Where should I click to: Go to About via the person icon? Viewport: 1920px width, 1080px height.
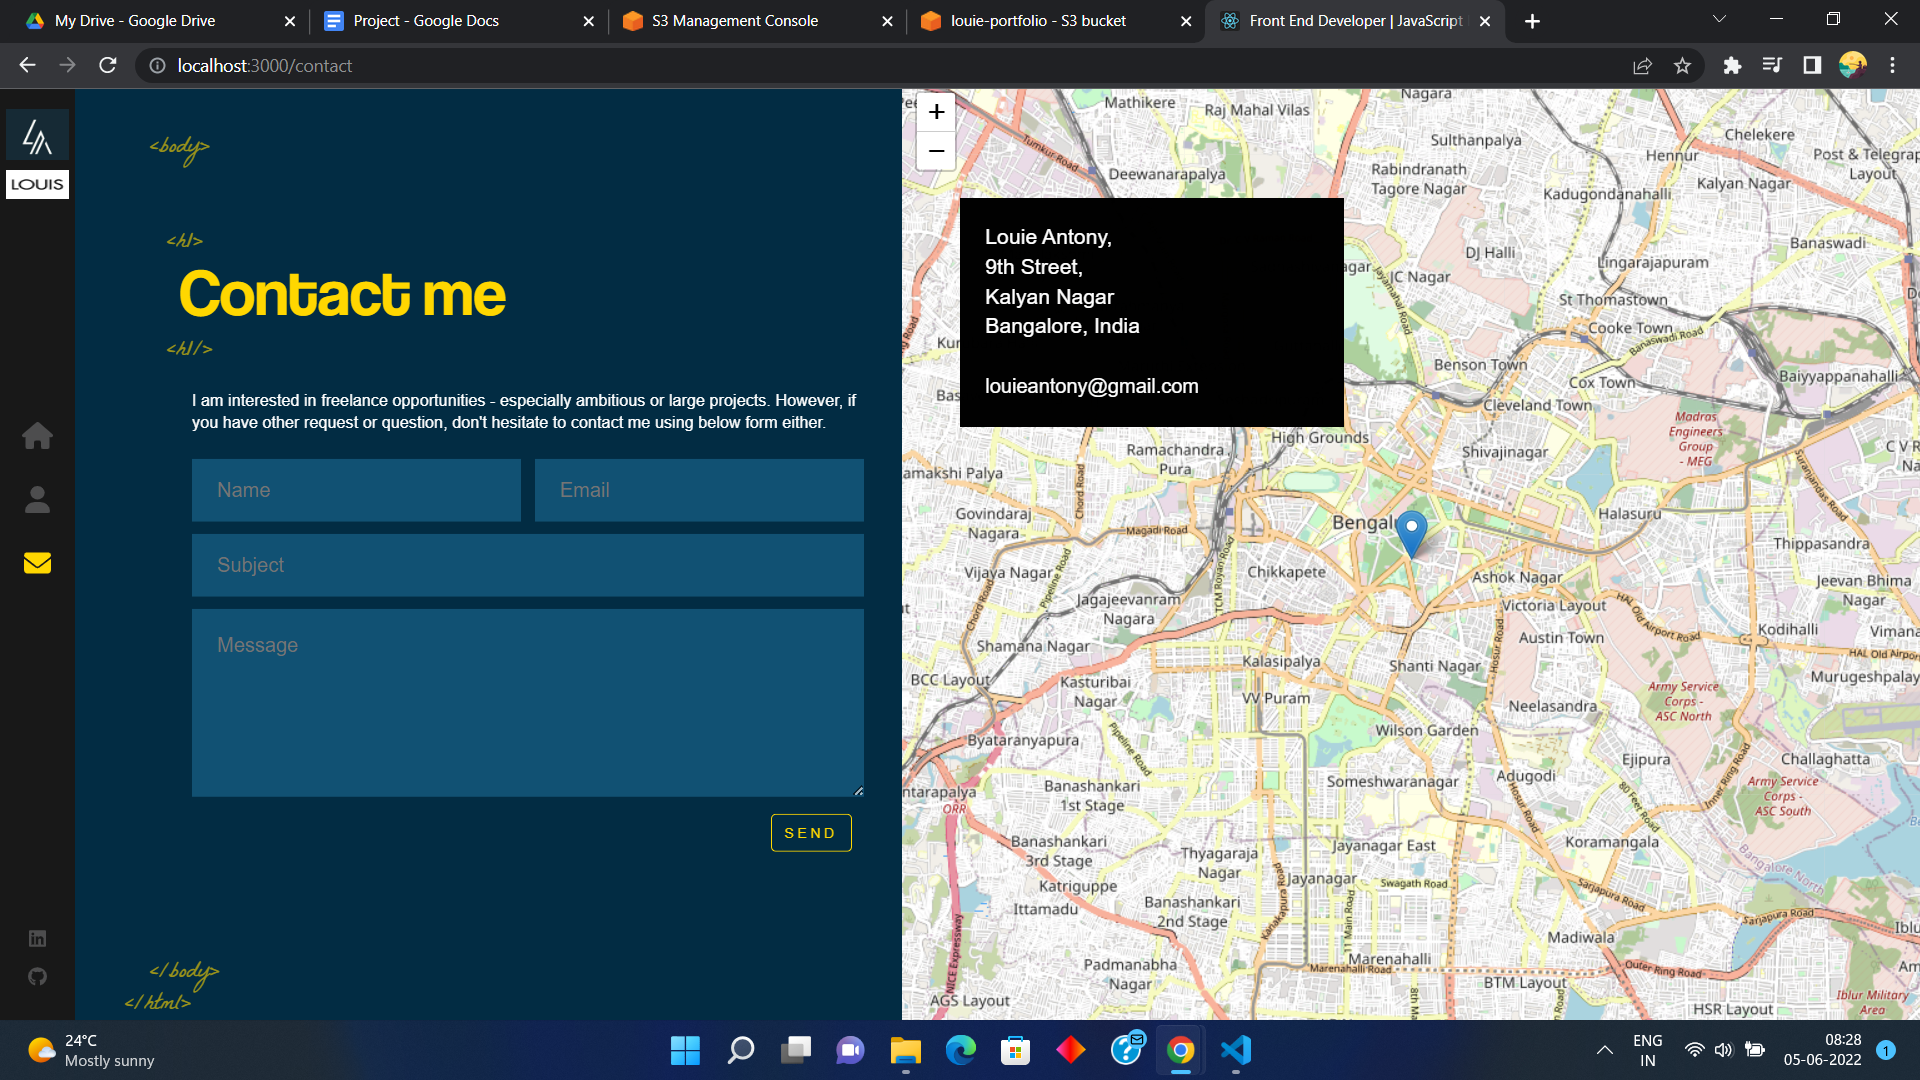click(37, 499)
